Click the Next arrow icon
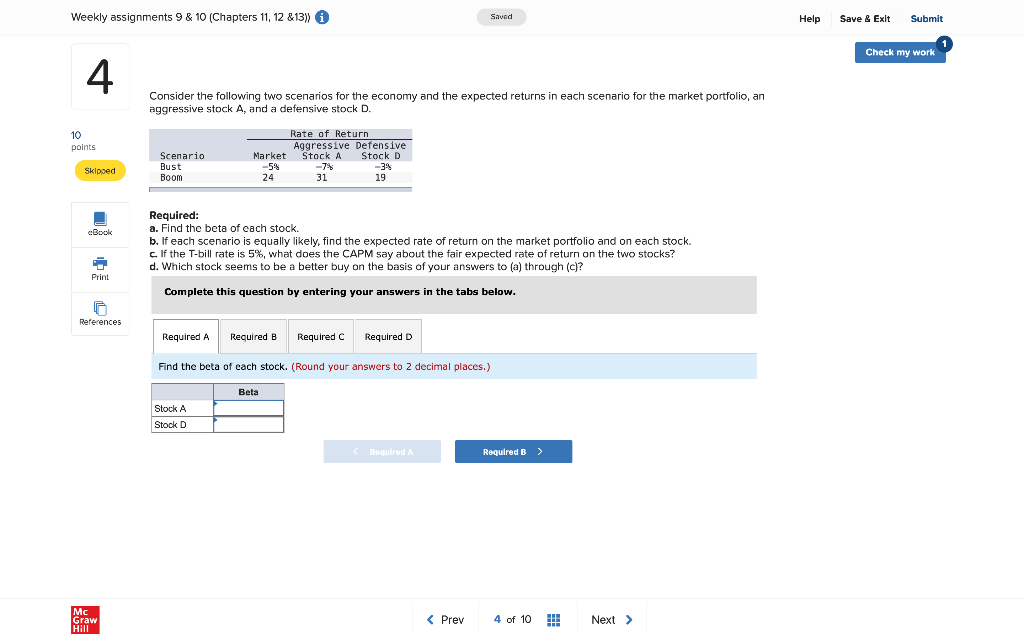The image size is (1024, 640). tap(630, 619)
